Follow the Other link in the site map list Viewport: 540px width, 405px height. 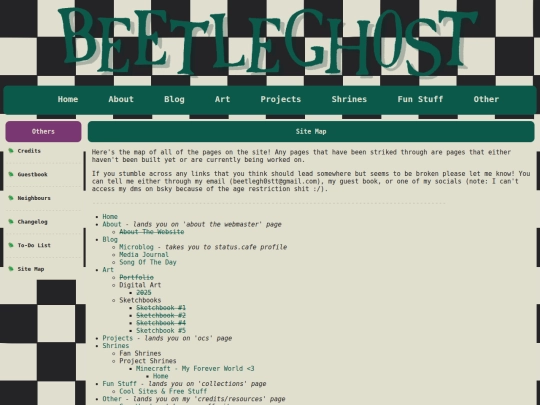(112, 398)
